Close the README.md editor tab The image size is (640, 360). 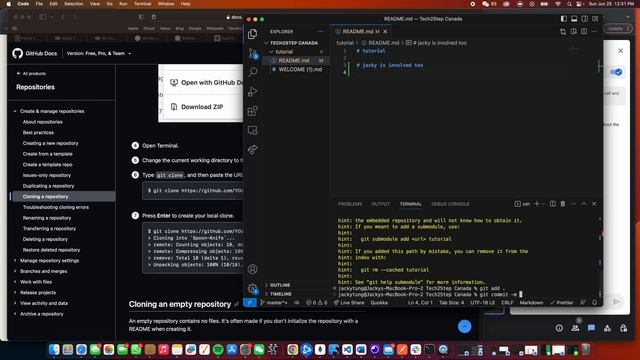coord(385,31)
